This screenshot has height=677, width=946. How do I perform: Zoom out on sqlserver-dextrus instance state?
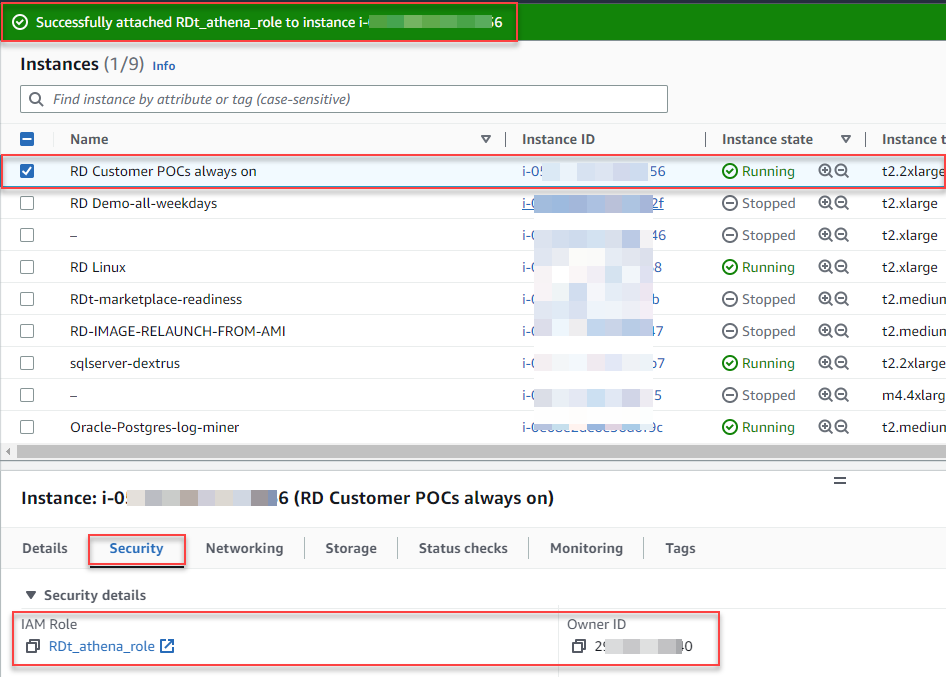(x=842, y=363)
